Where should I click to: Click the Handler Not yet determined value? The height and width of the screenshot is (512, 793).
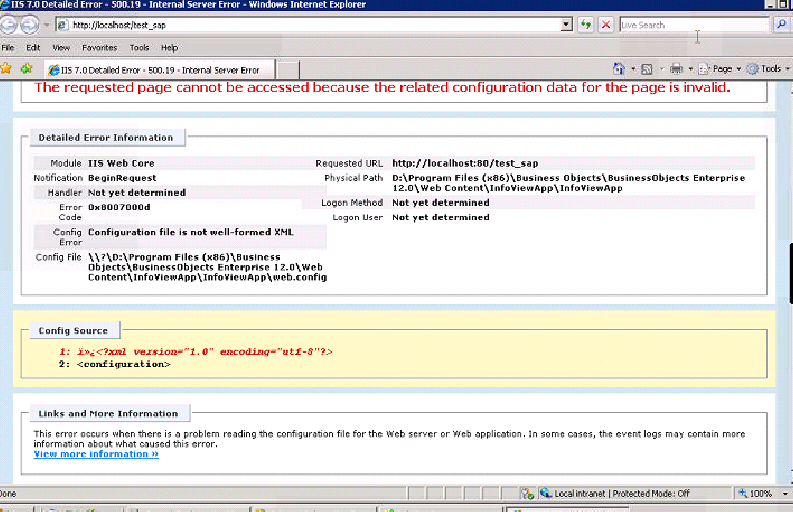(137, 192)
